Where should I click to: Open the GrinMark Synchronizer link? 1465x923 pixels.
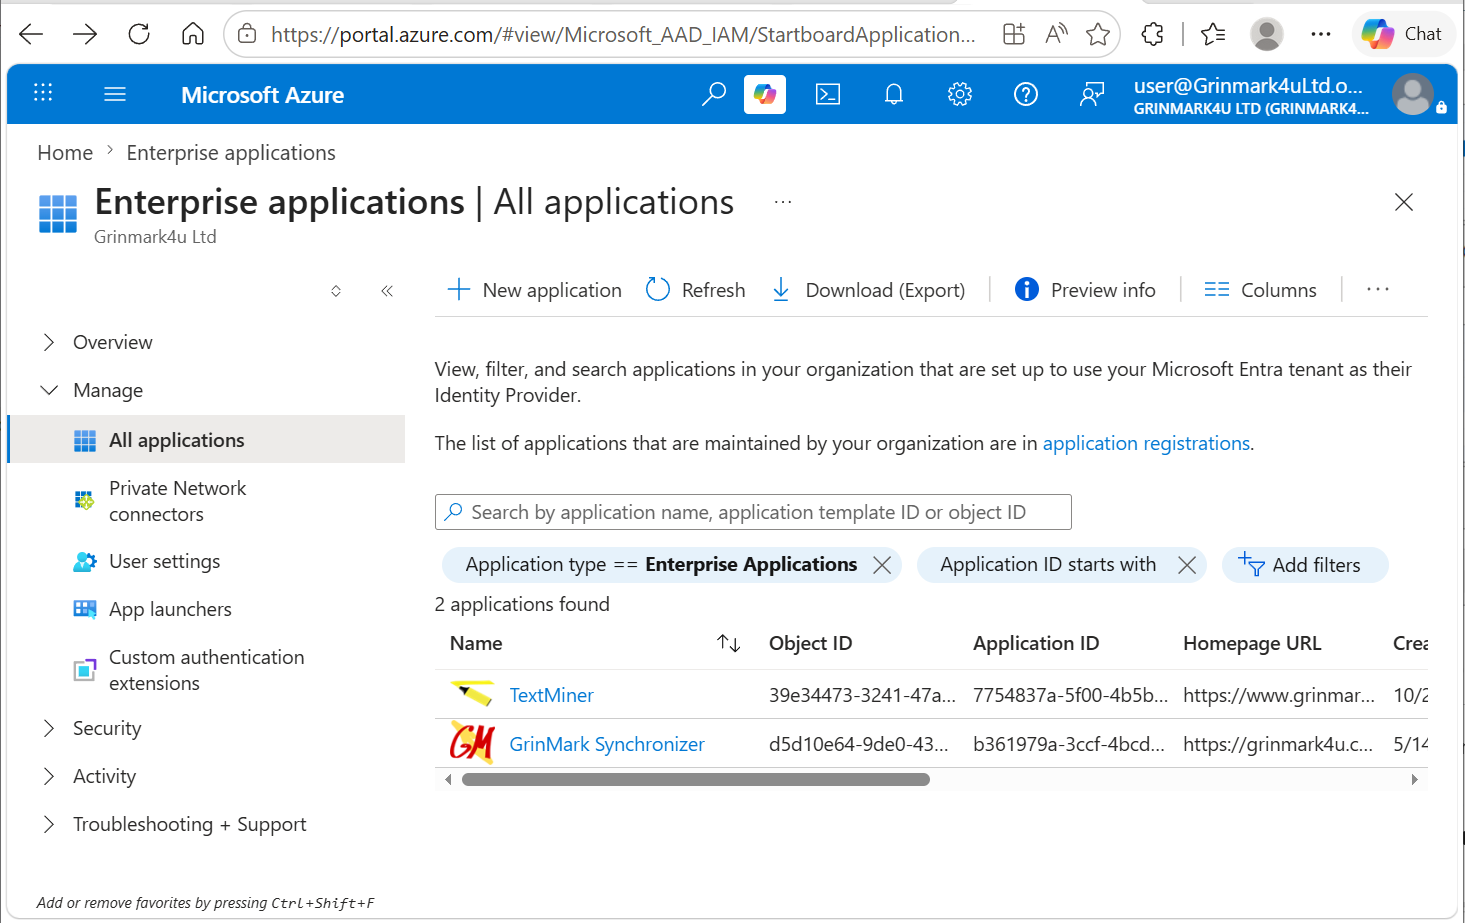[607, 744]
